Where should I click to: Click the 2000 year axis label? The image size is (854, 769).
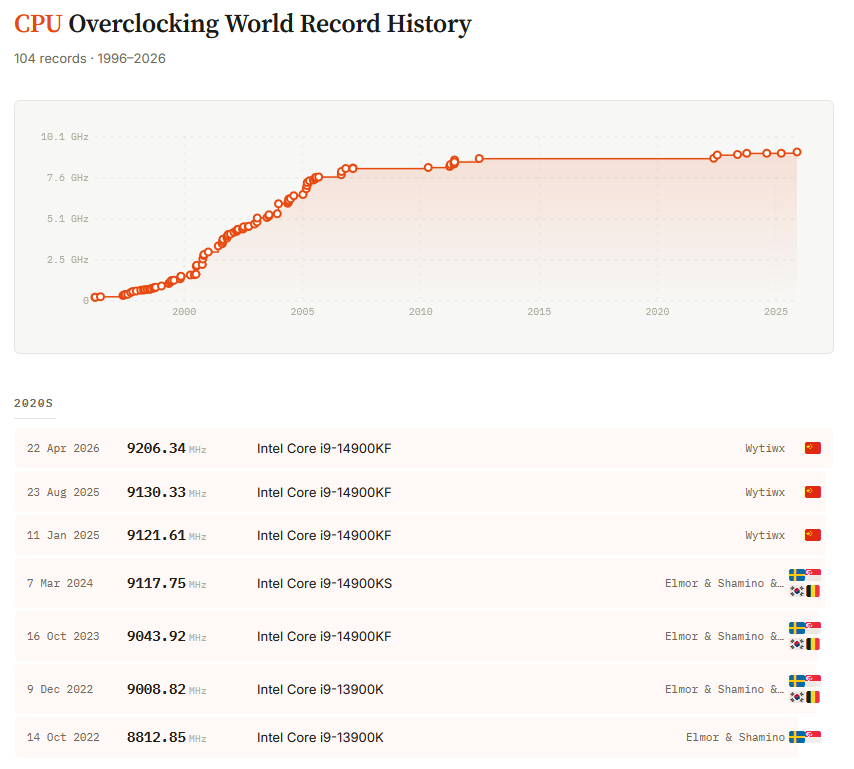[x=184, y=312]
